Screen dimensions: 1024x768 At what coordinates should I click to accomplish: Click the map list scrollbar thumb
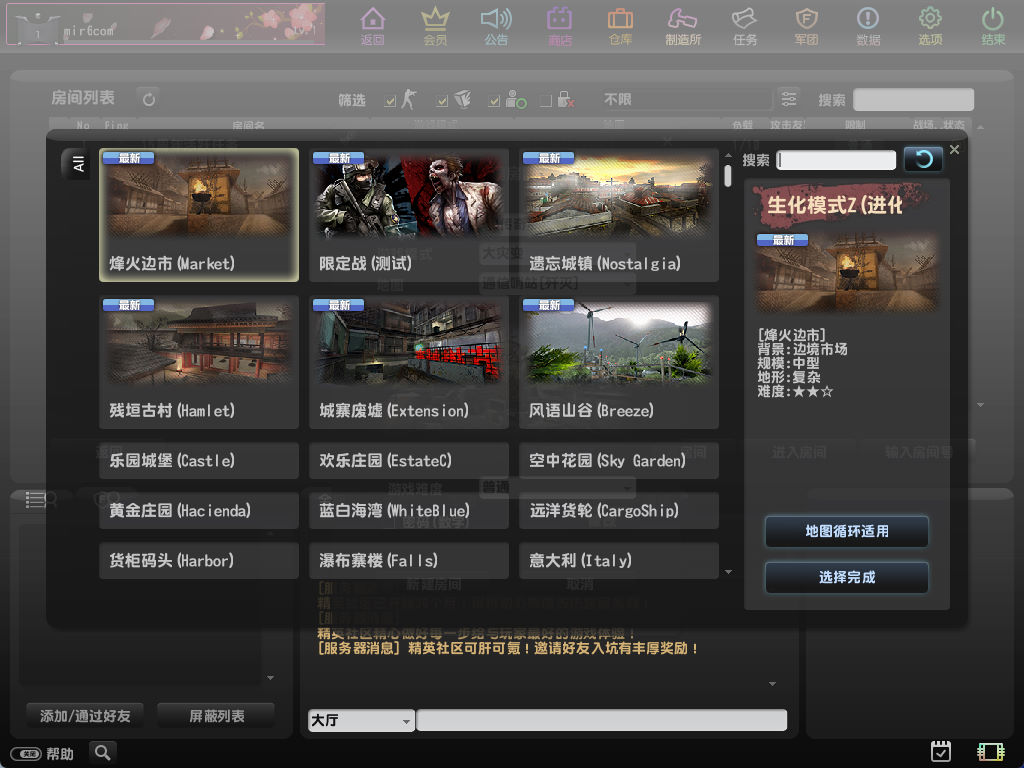point(728,176)
